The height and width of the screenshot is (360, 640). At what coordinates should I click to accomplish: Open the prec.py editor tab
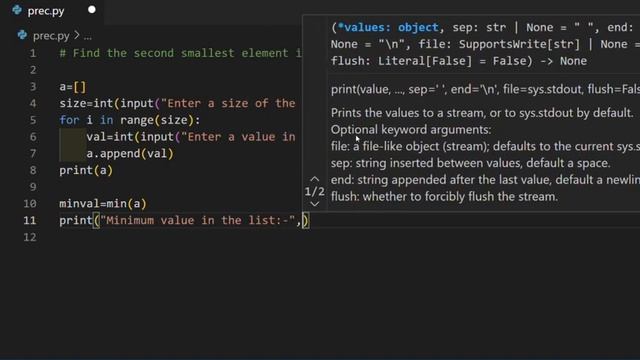click(46, 11)
